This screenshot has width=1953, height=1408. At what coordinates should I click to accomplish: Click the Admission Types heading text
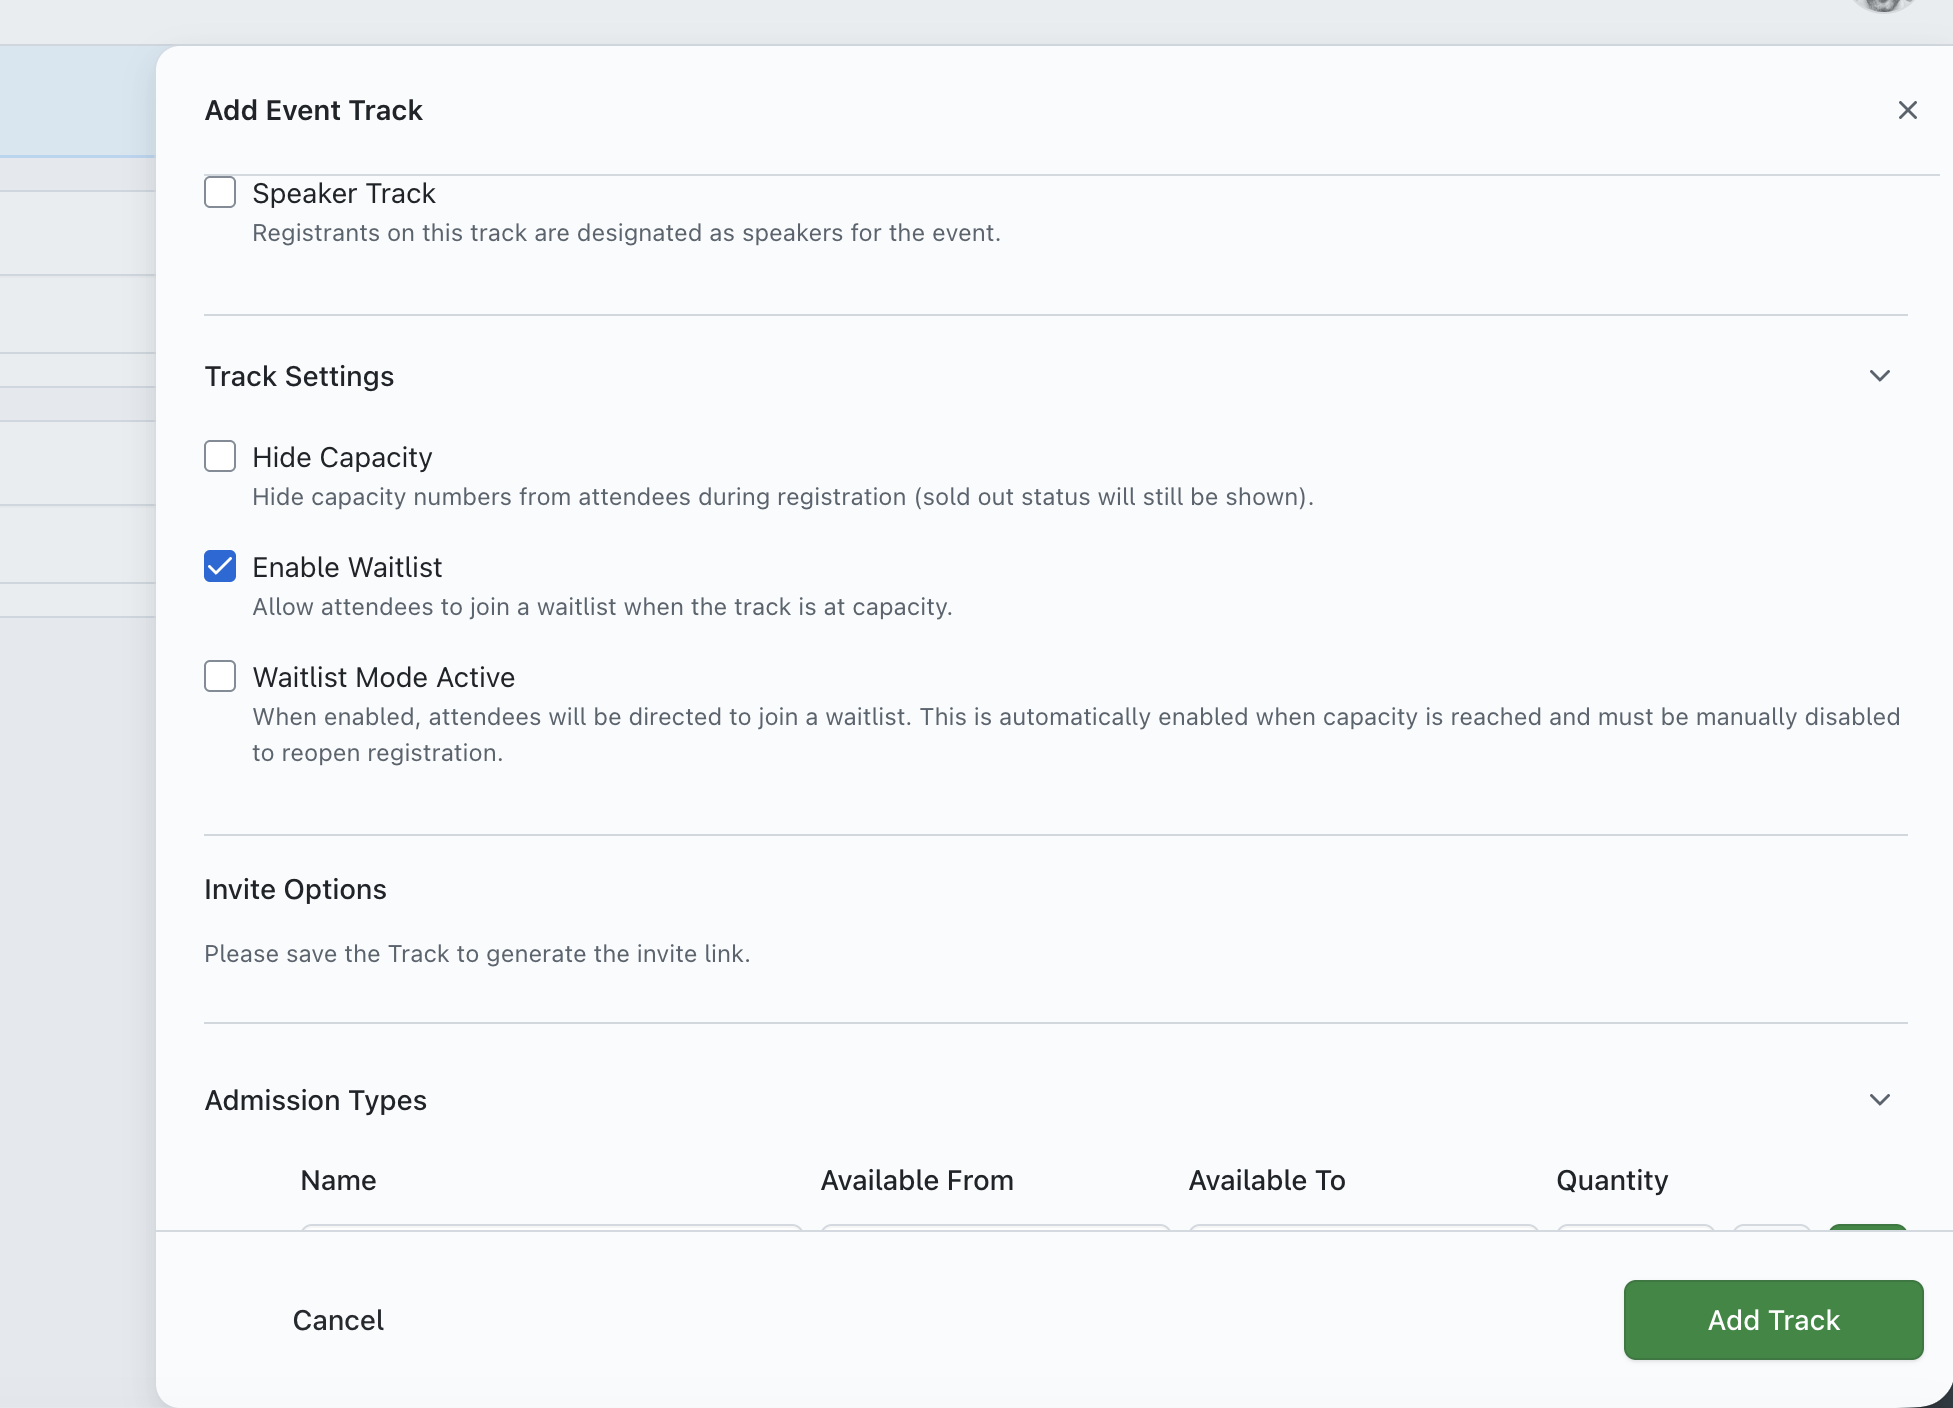[x=315, y=1100]
